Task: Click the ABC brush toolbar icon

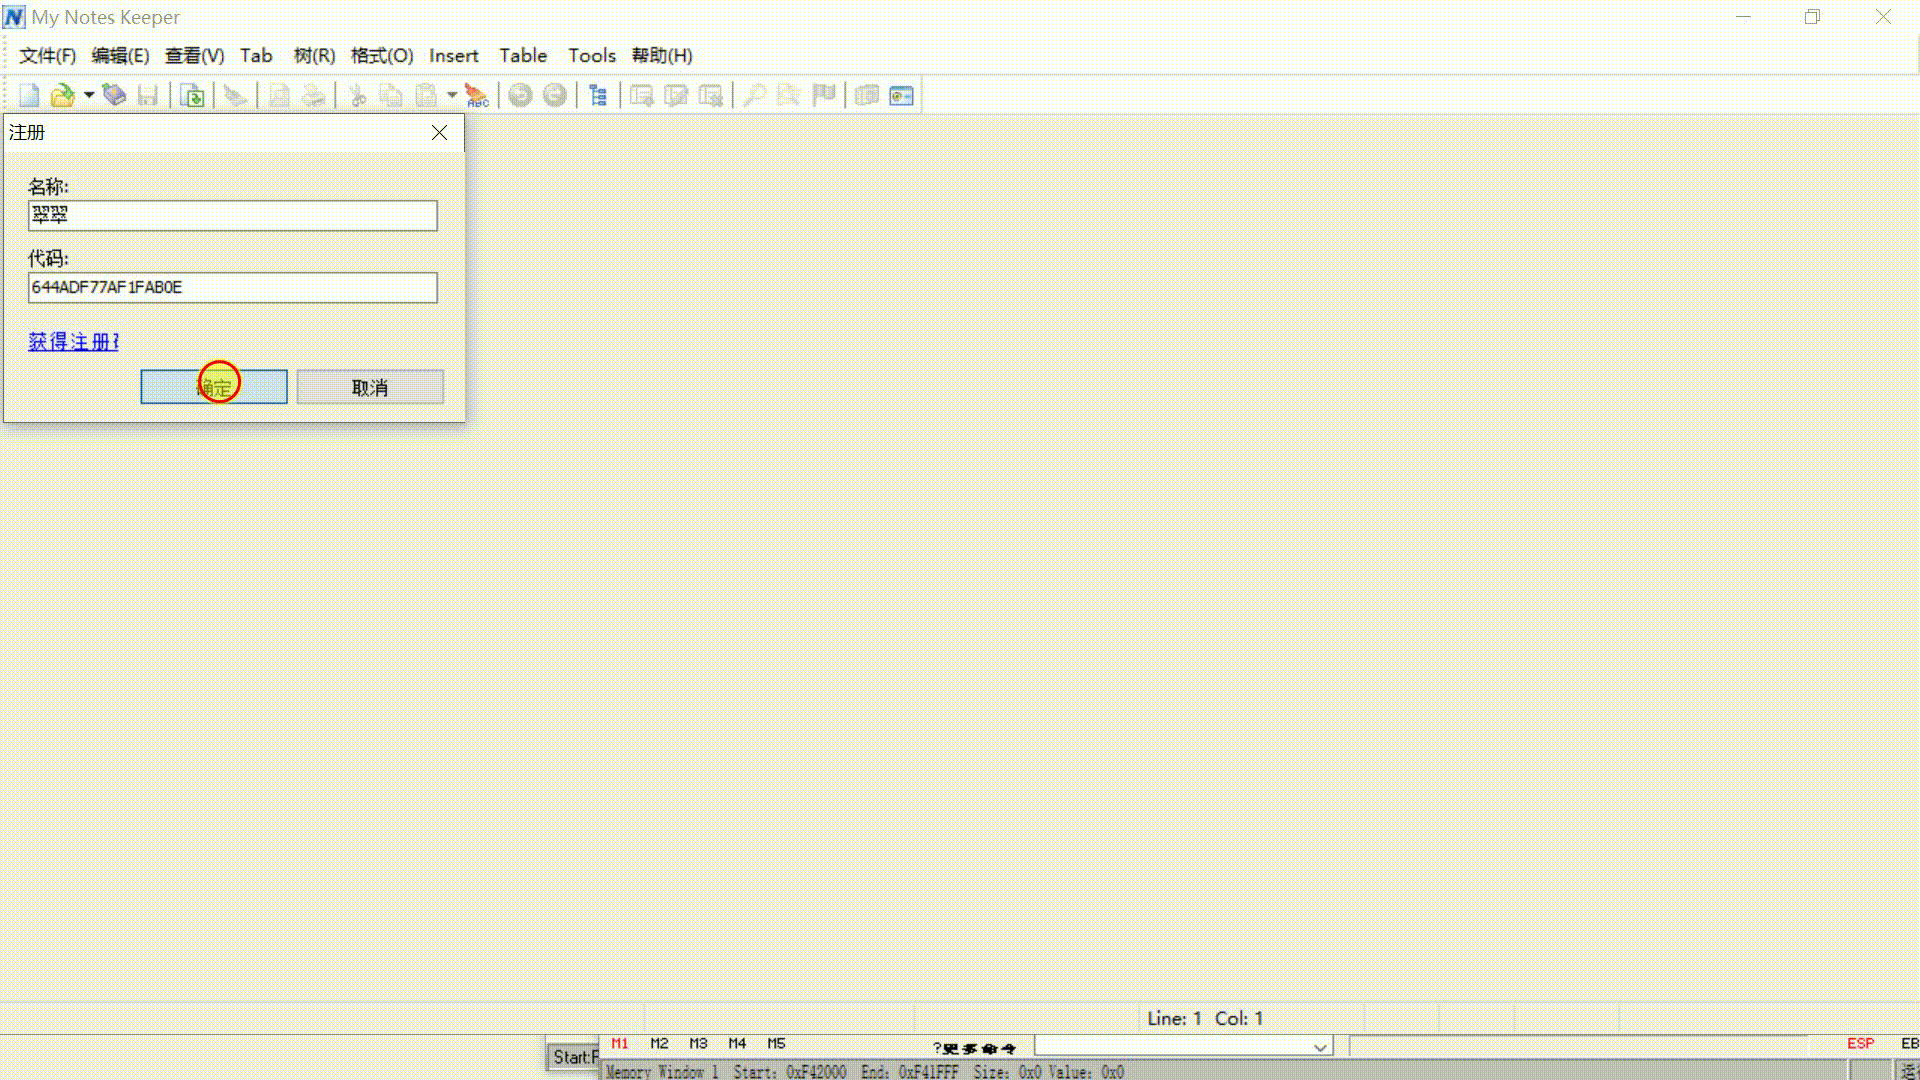Action: click(x=477, y=96)
